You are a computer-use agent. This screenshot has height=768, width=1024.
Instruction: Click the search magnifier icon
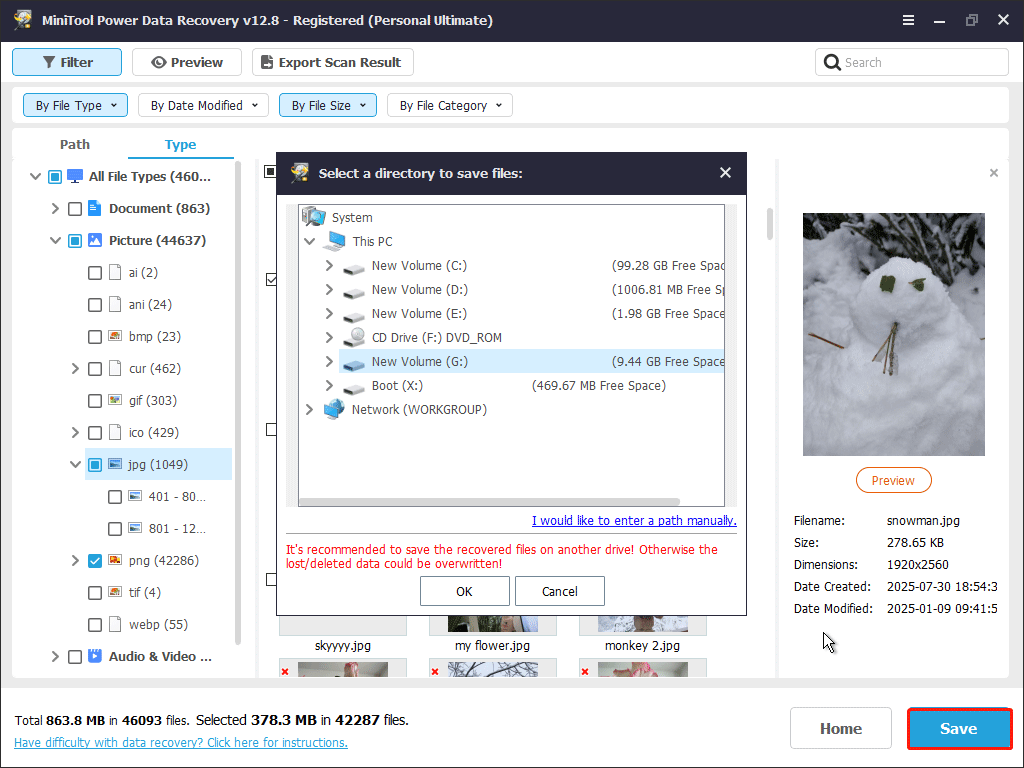(832, 62)
